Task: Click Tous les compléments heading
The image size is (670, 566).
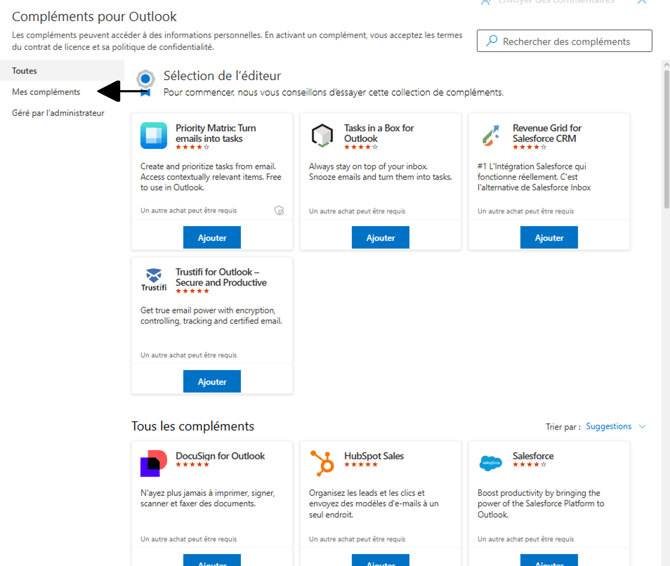Action: click(193, 426)
